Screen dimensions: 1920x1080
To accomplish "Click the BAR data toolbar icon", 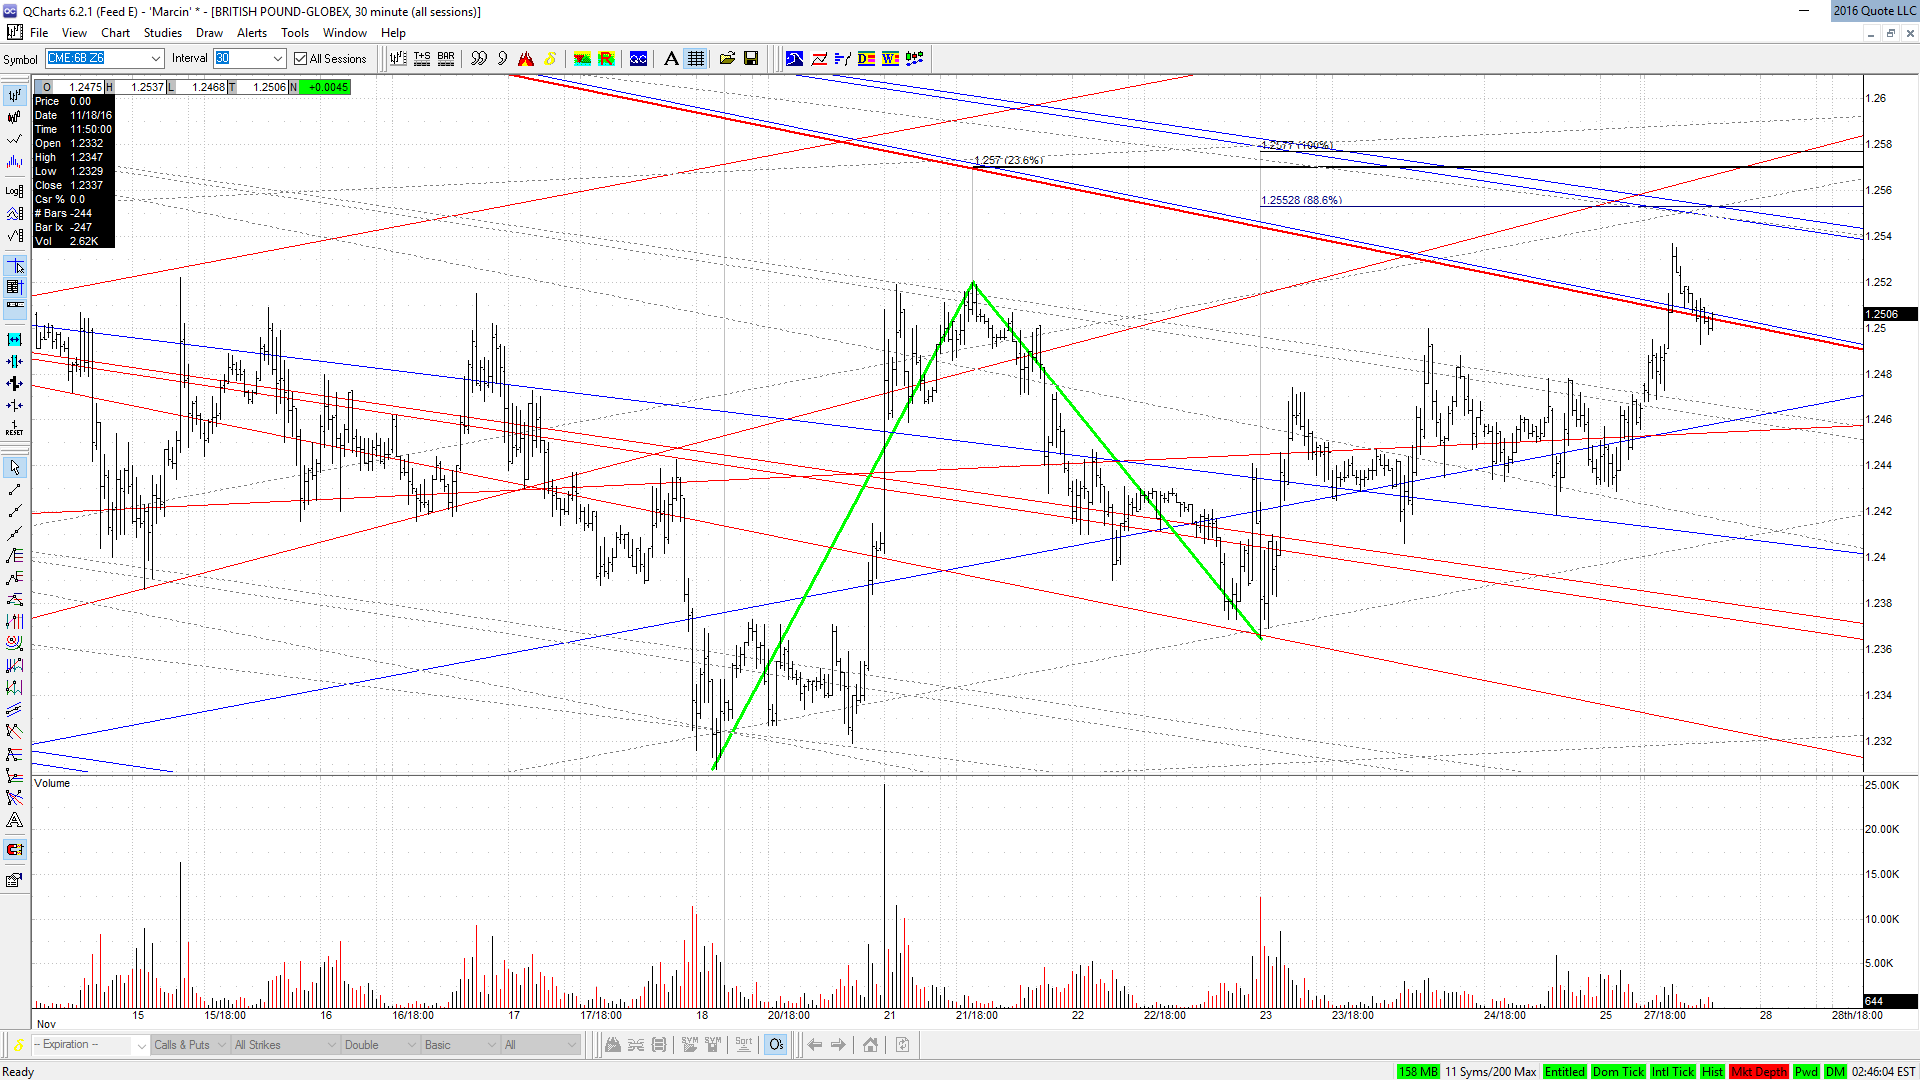I will click(x=446, y=59).
